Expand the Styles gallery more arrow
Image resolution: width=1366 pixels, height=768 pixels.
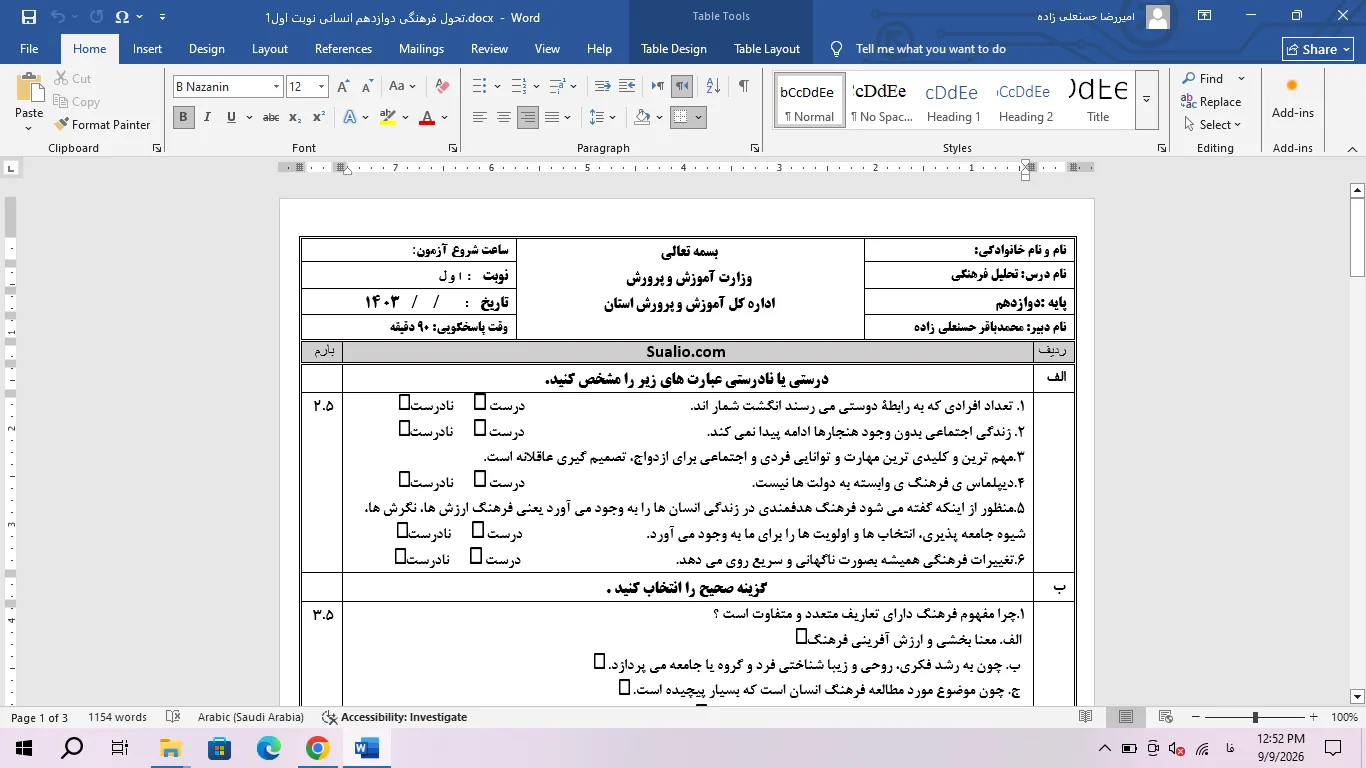(x=1147, y=99)
